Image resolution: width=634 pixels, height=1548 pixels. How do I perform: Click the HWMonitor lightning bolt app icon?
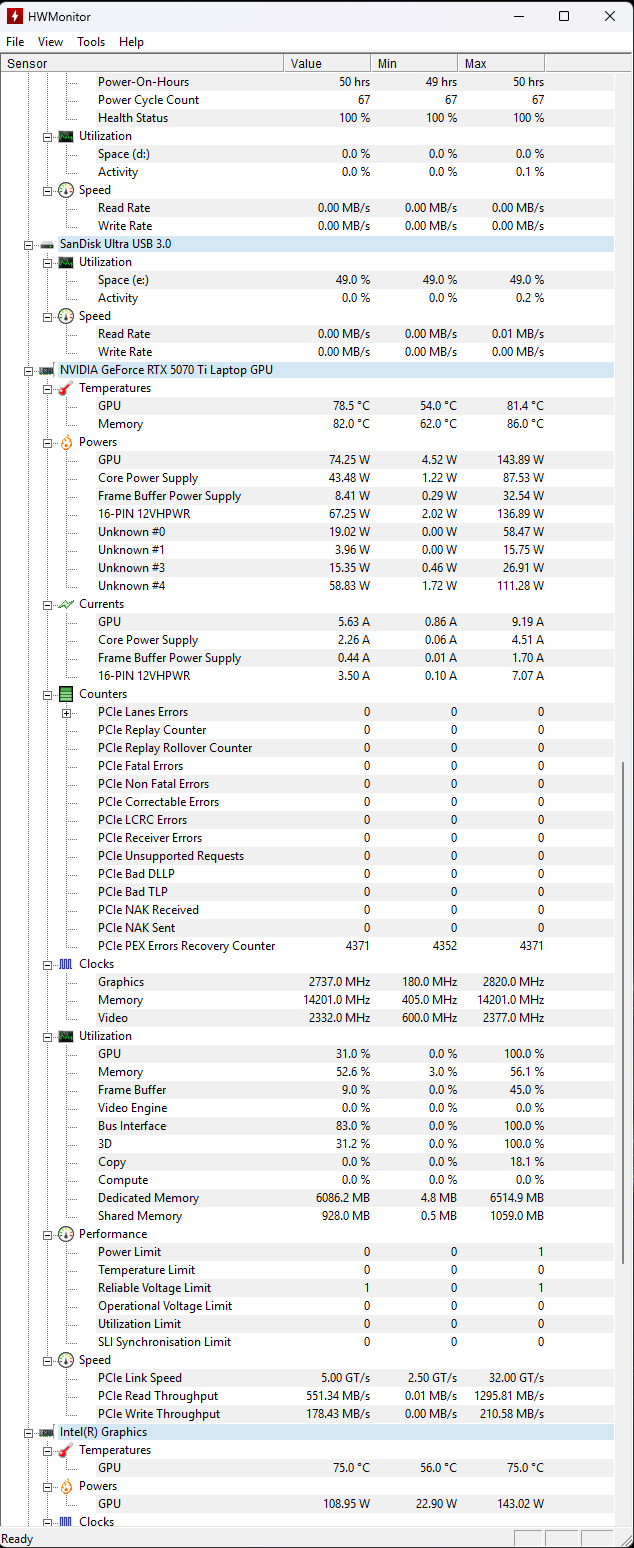[x=14, y=16]
